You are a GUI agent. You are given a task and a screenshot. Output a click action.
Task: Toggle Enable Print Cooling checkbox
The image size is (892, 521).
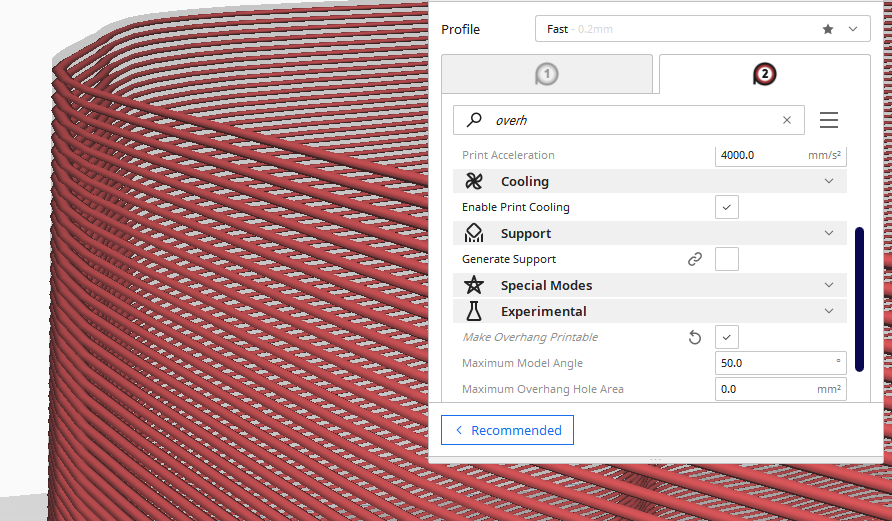pos(726,208)
